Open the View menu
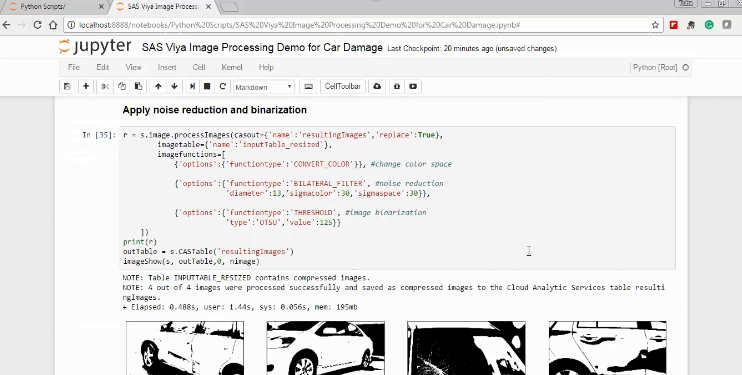This screenshot has height=375, width=742. (133, 67)
